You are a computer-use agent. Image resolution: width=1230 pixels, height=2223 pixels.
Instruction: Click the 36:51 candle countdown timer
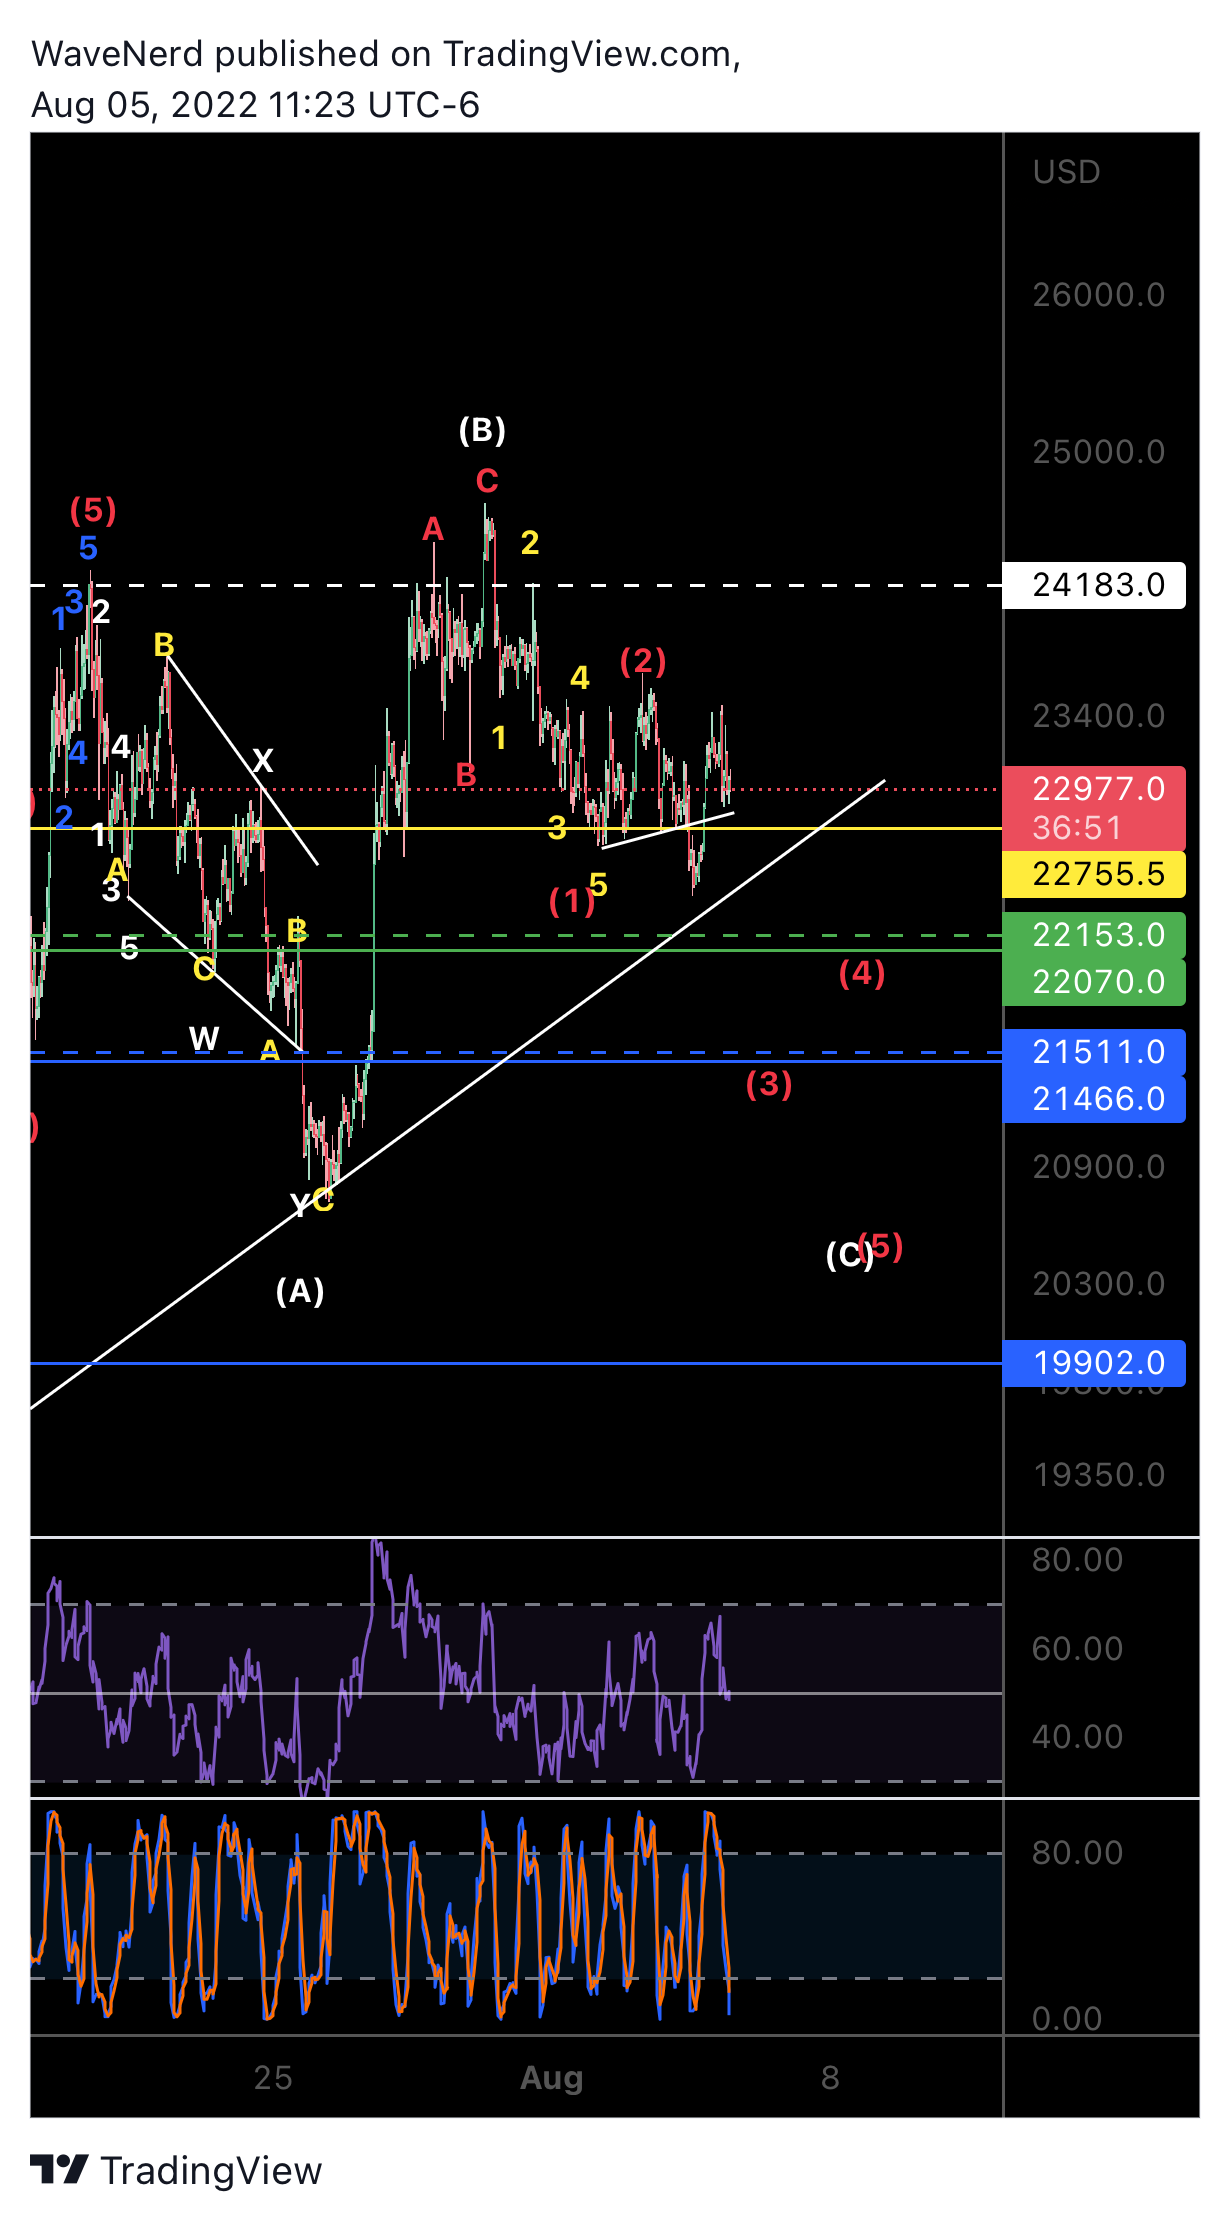point(1077,828)
